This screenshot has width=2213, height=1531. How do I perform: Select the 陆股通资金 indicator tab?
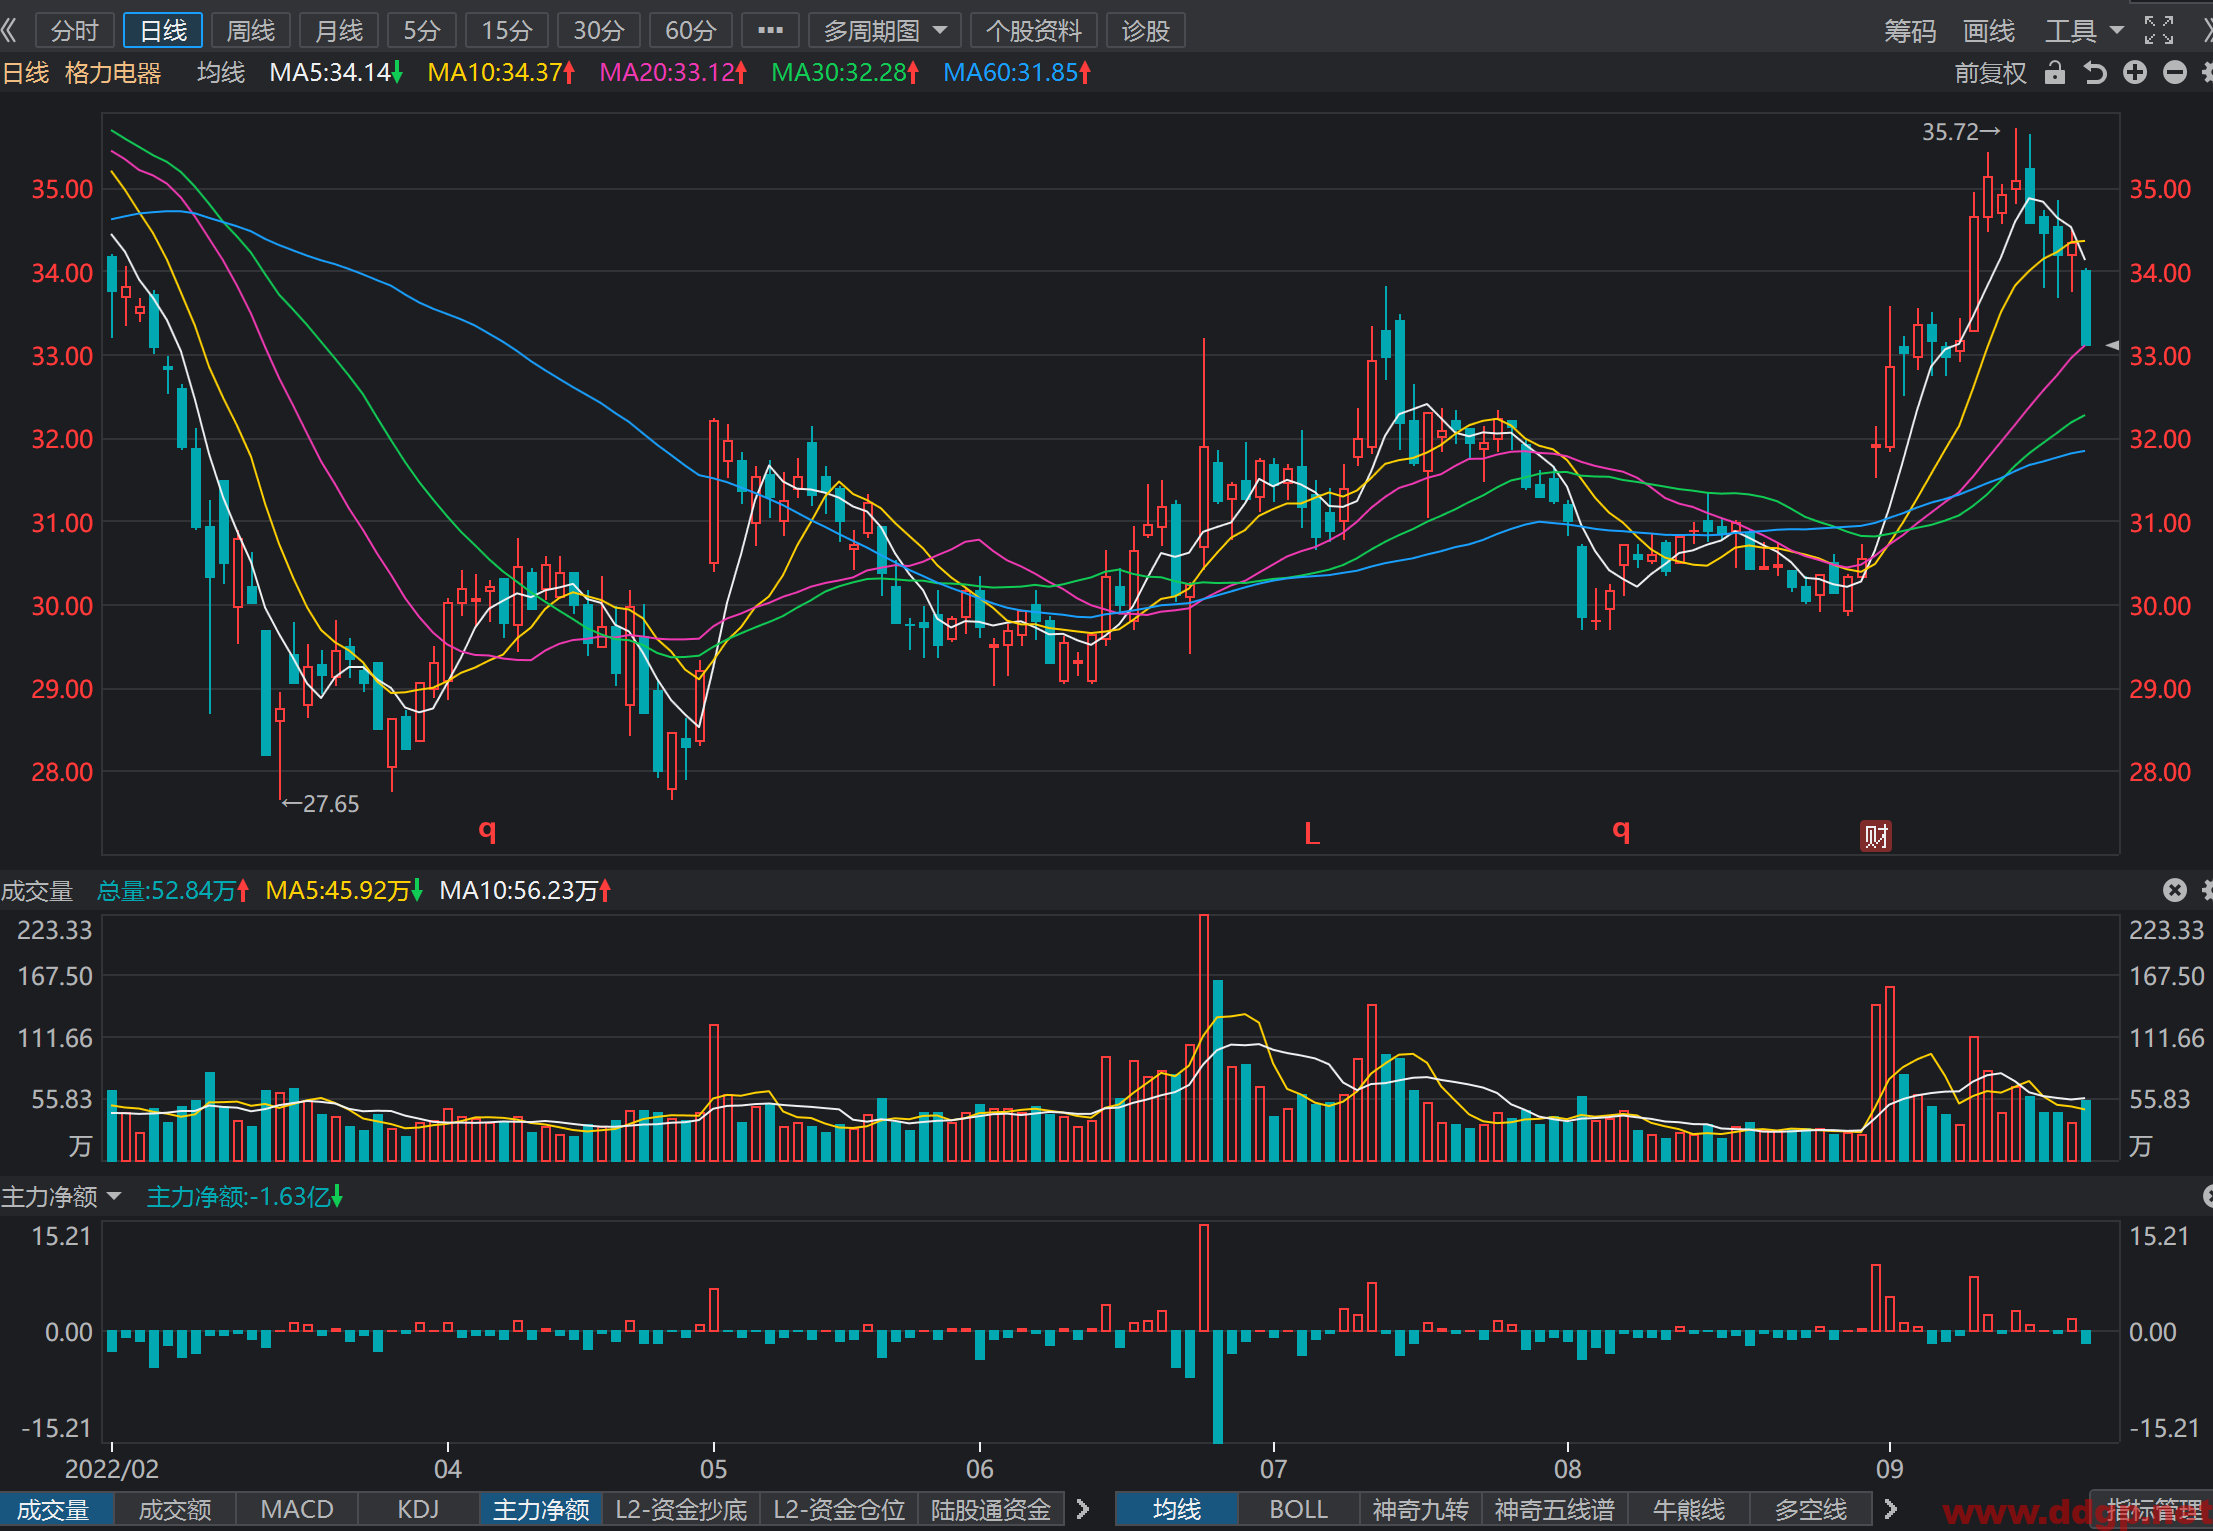pyautogui.click(x=991, y=1509)
